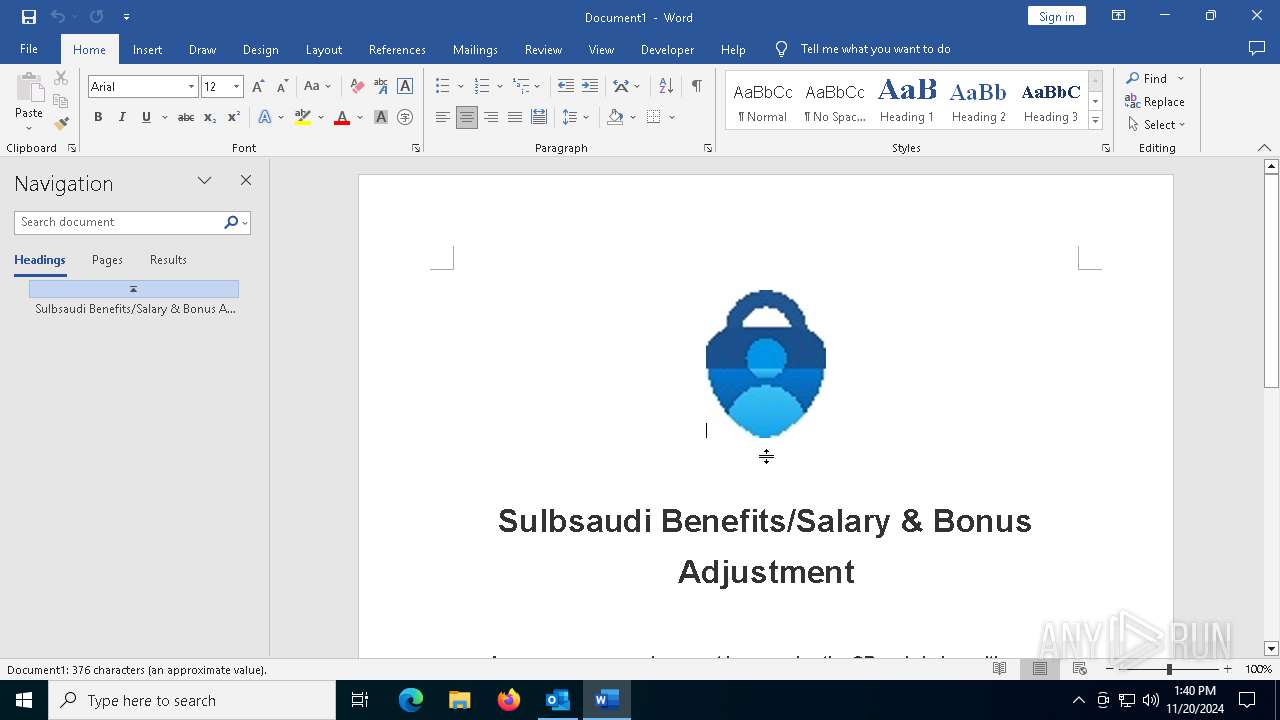Expand bullet list options
Image resolution: width=1280 pixels, height=720 pixels.
click(460, 87)
